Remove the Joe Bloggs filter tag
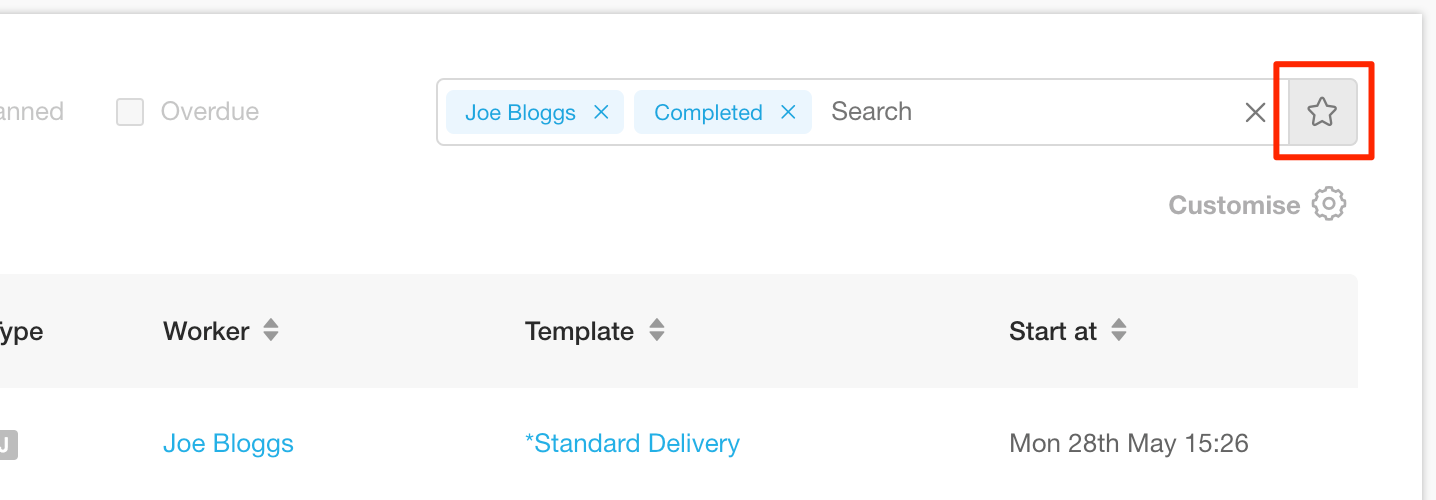This screenshot has width=1436, height=500. click(x=601, y=112)
